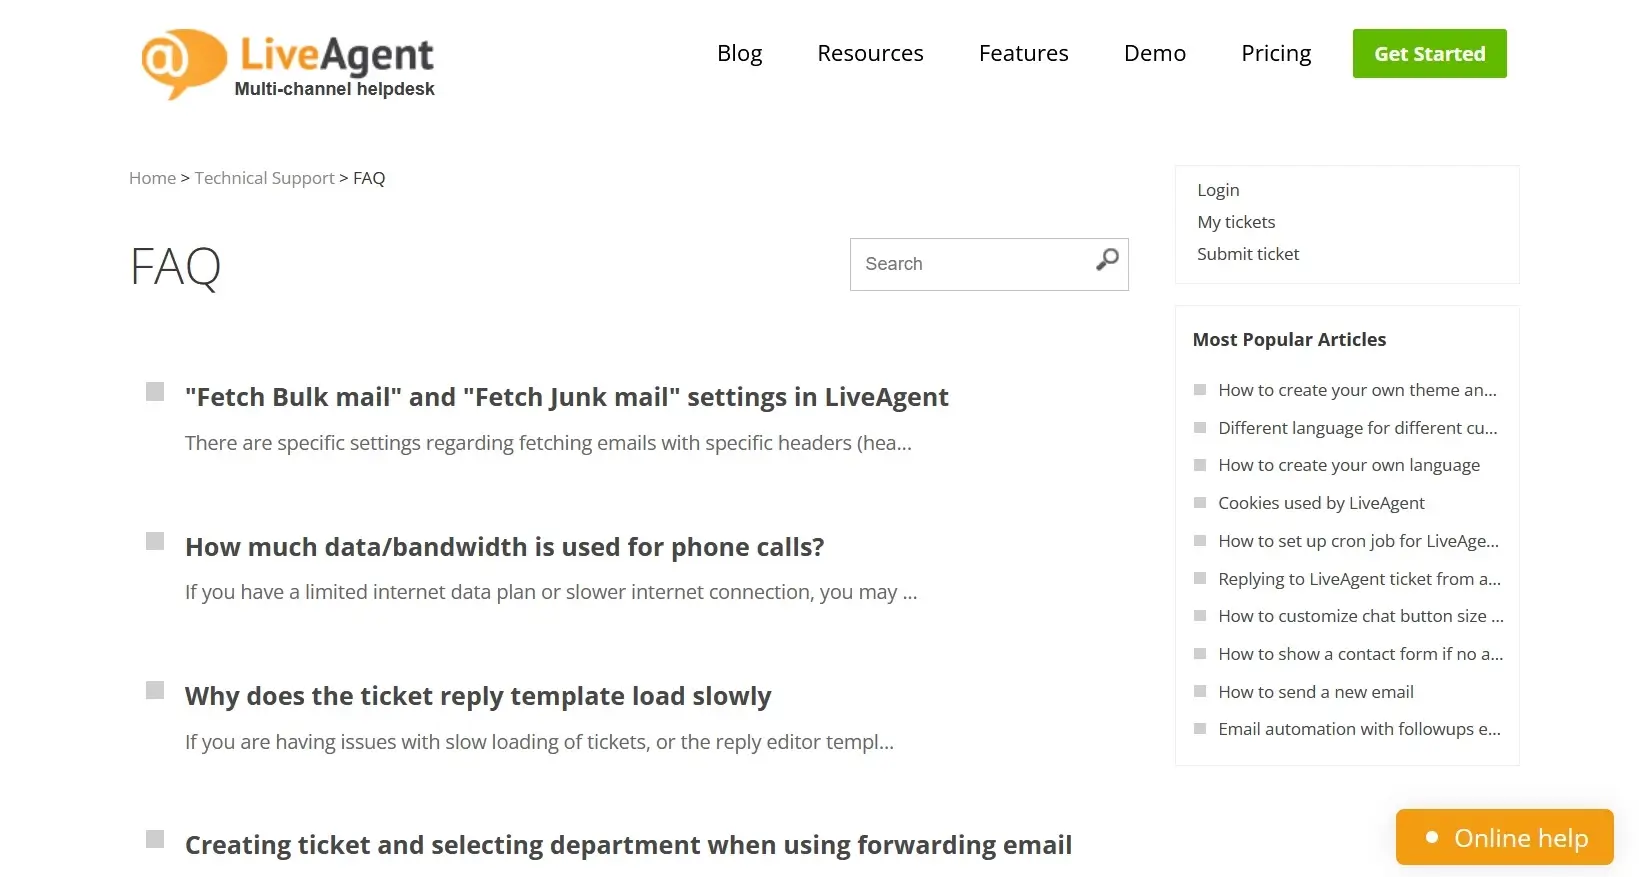Click the LiveAgent logo icon
The height and width of the screenshot is (877, 1639).
click(183, 62)
